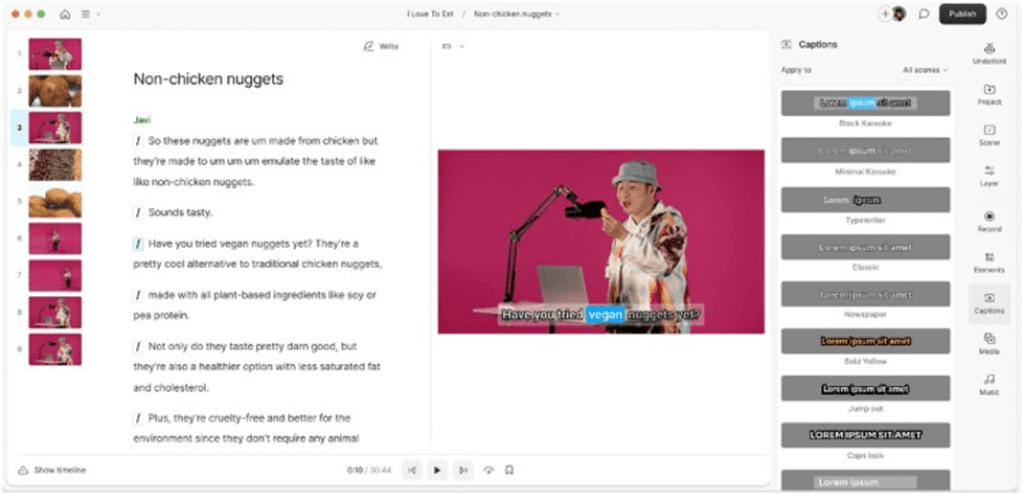Click the speaker label 'Javi'

click(x=142, y=120)
